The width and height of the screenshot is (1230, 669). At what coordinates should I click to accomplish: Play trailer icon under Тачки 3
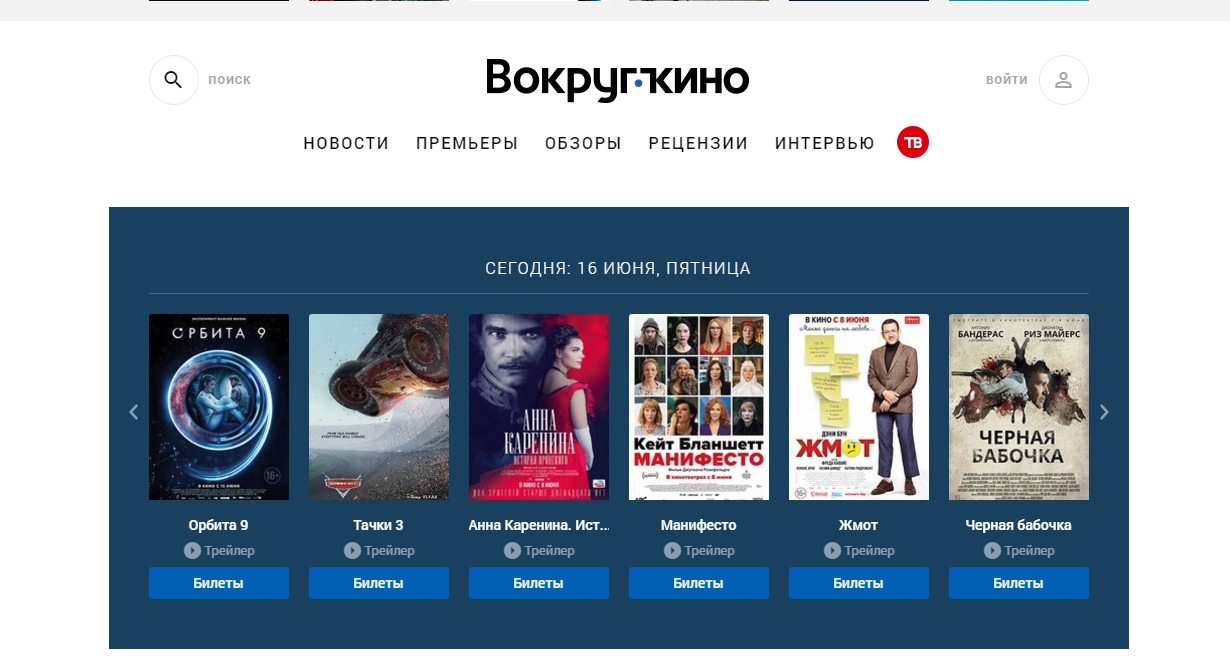tap(352, 551)
